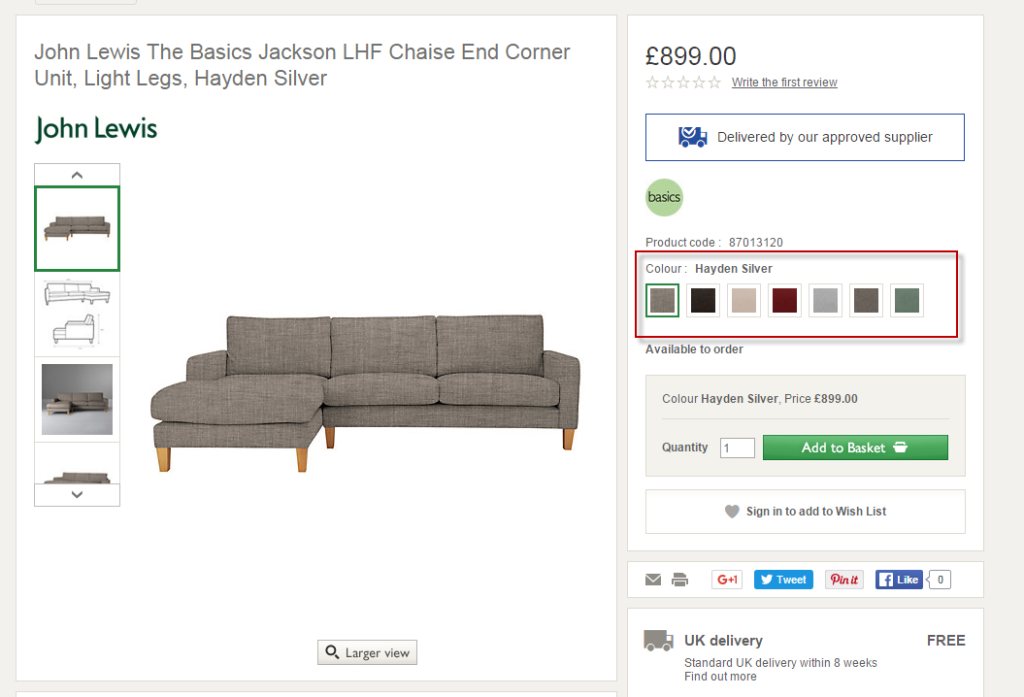Click the Tweet button
The image size is (1024, 697).
[783, 579]
